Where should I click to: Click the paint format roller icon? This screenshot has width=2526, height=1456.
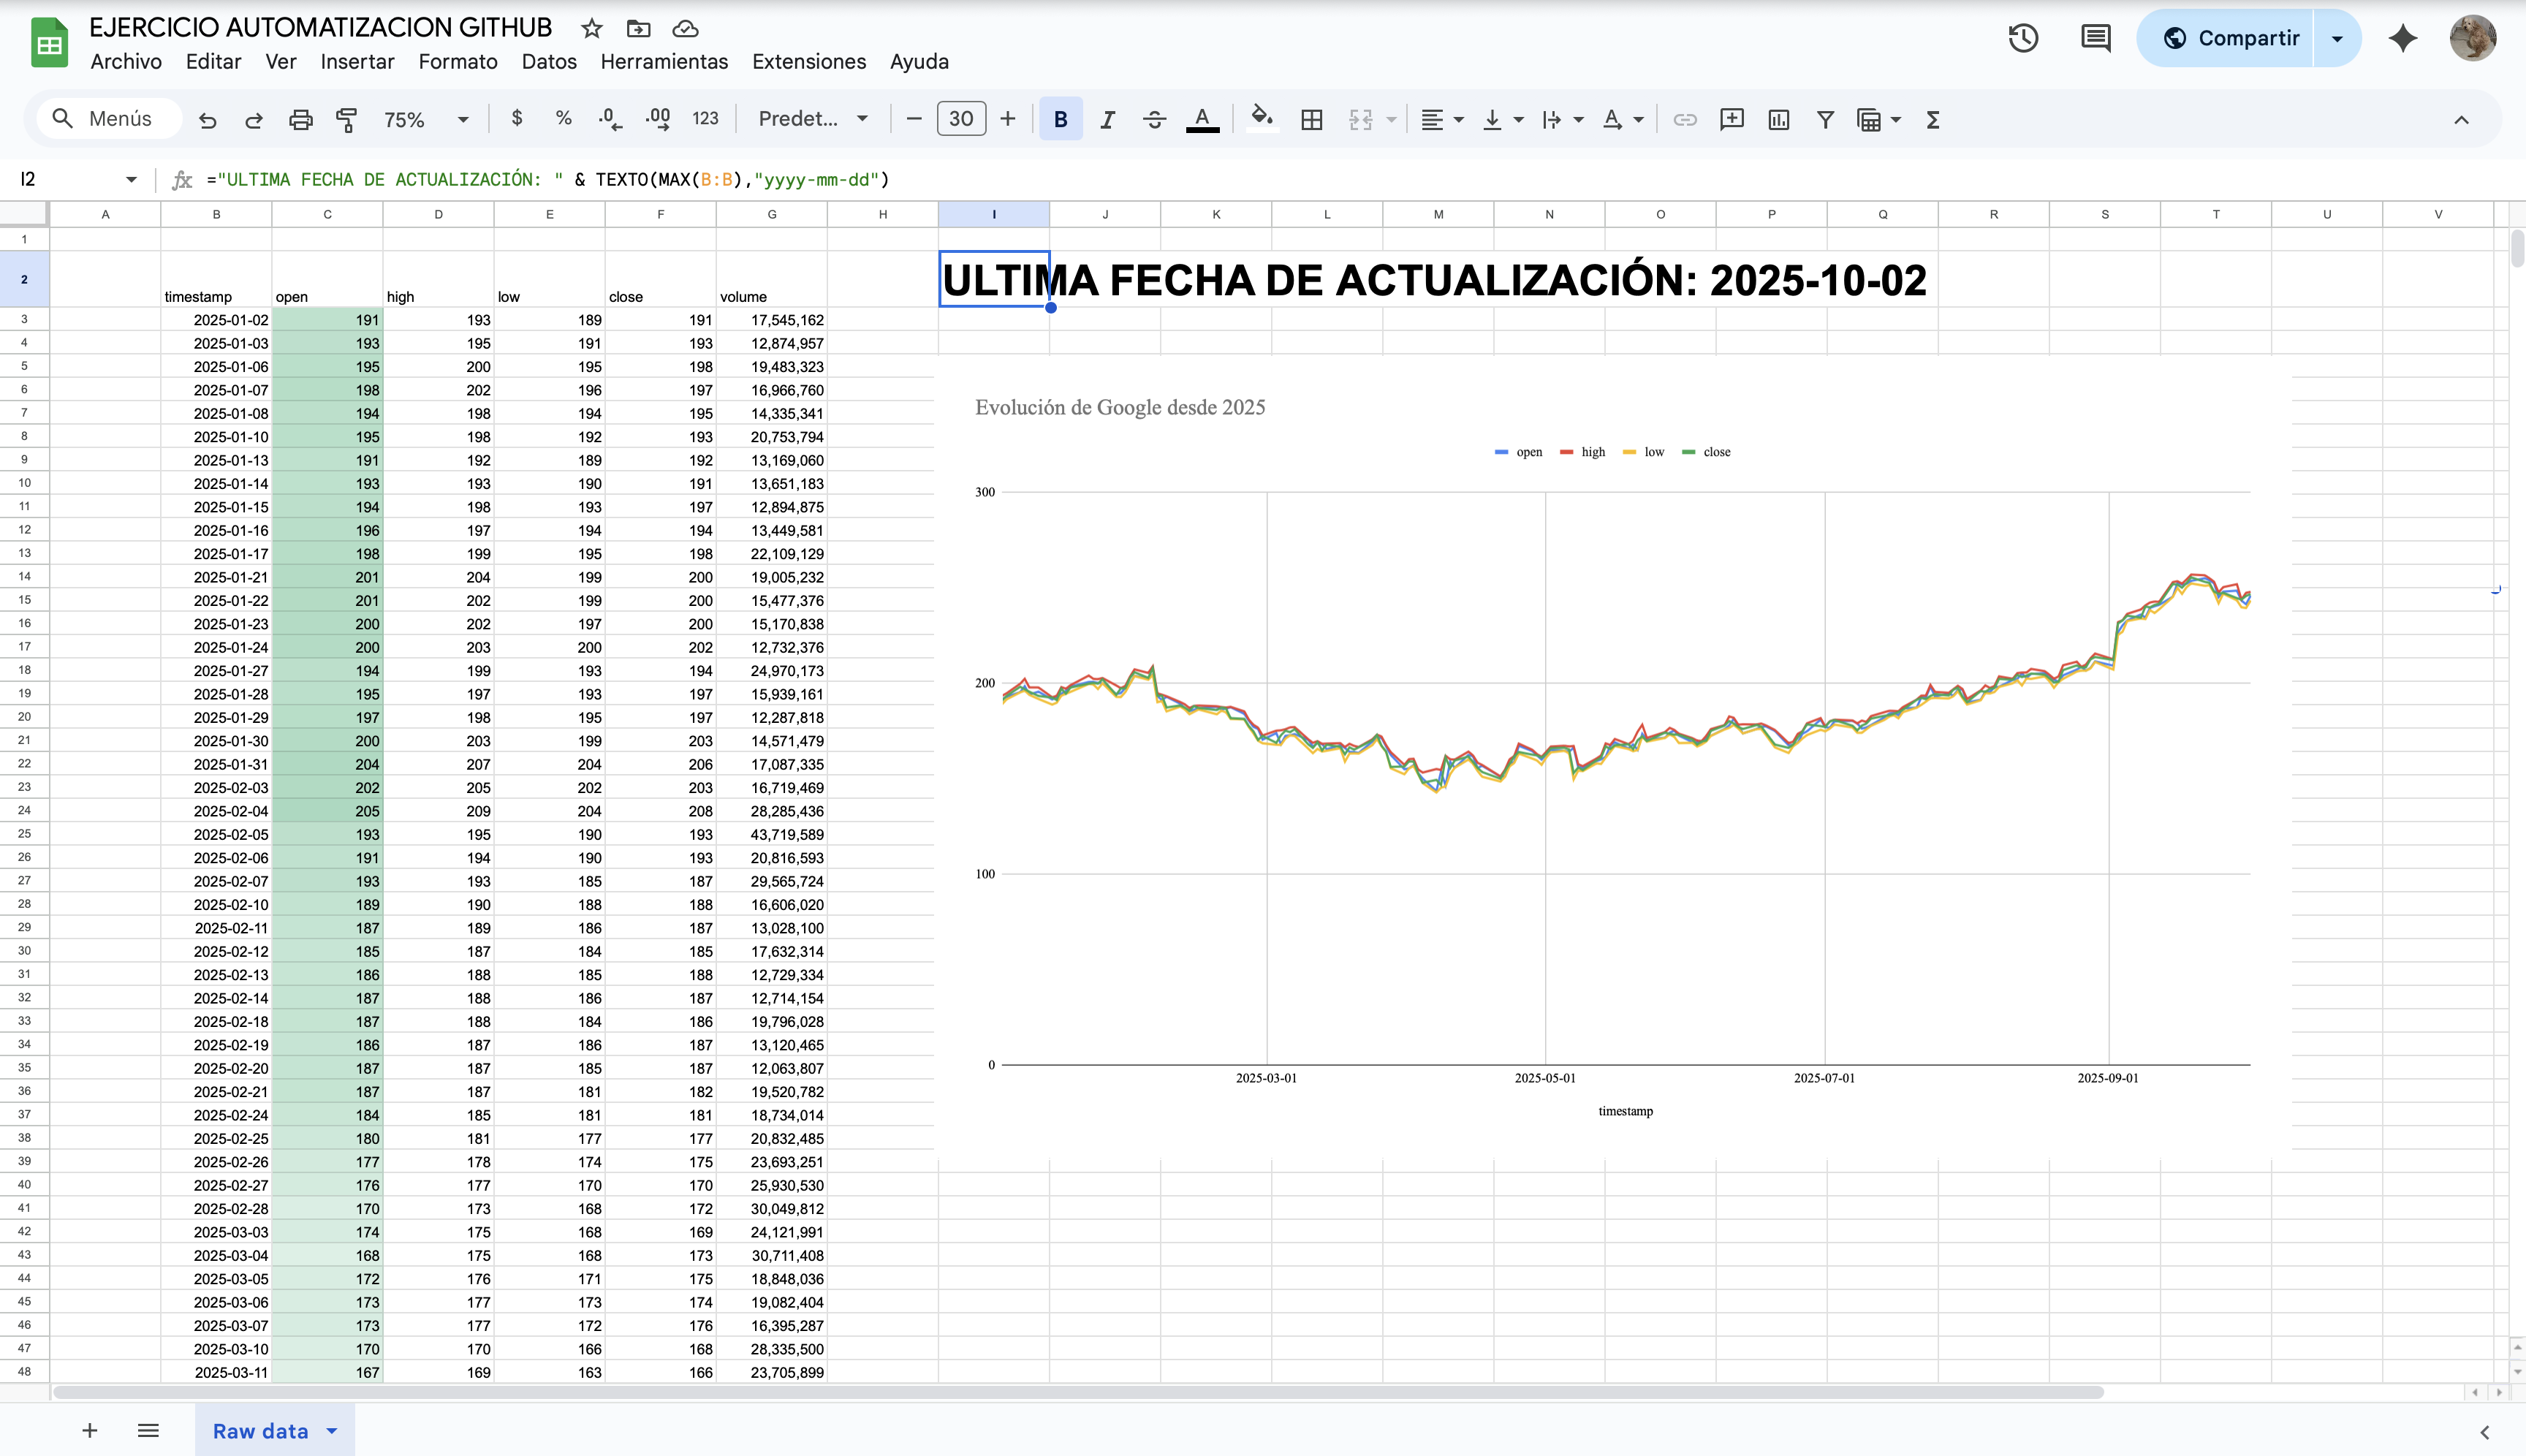pyautogui.click(x=347, y=120)
